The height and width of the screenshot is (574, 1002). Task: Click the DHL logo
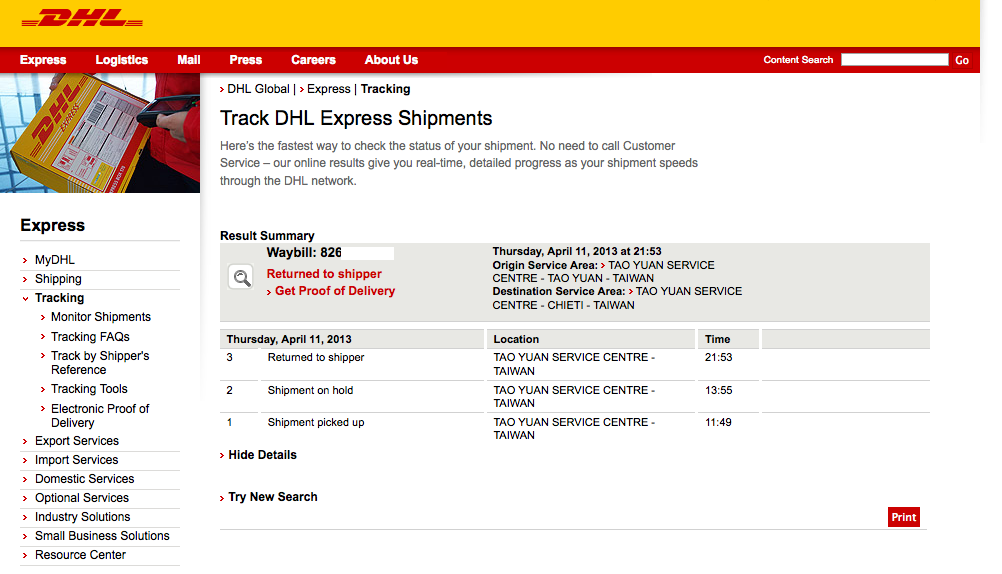coord(82,20)
